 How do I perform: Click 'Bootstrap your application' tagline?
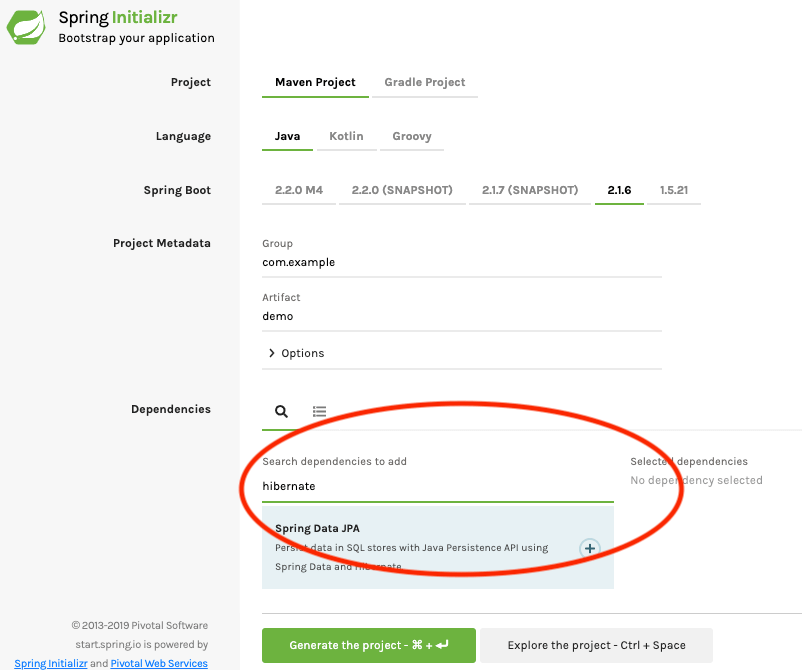pos(137,38)
